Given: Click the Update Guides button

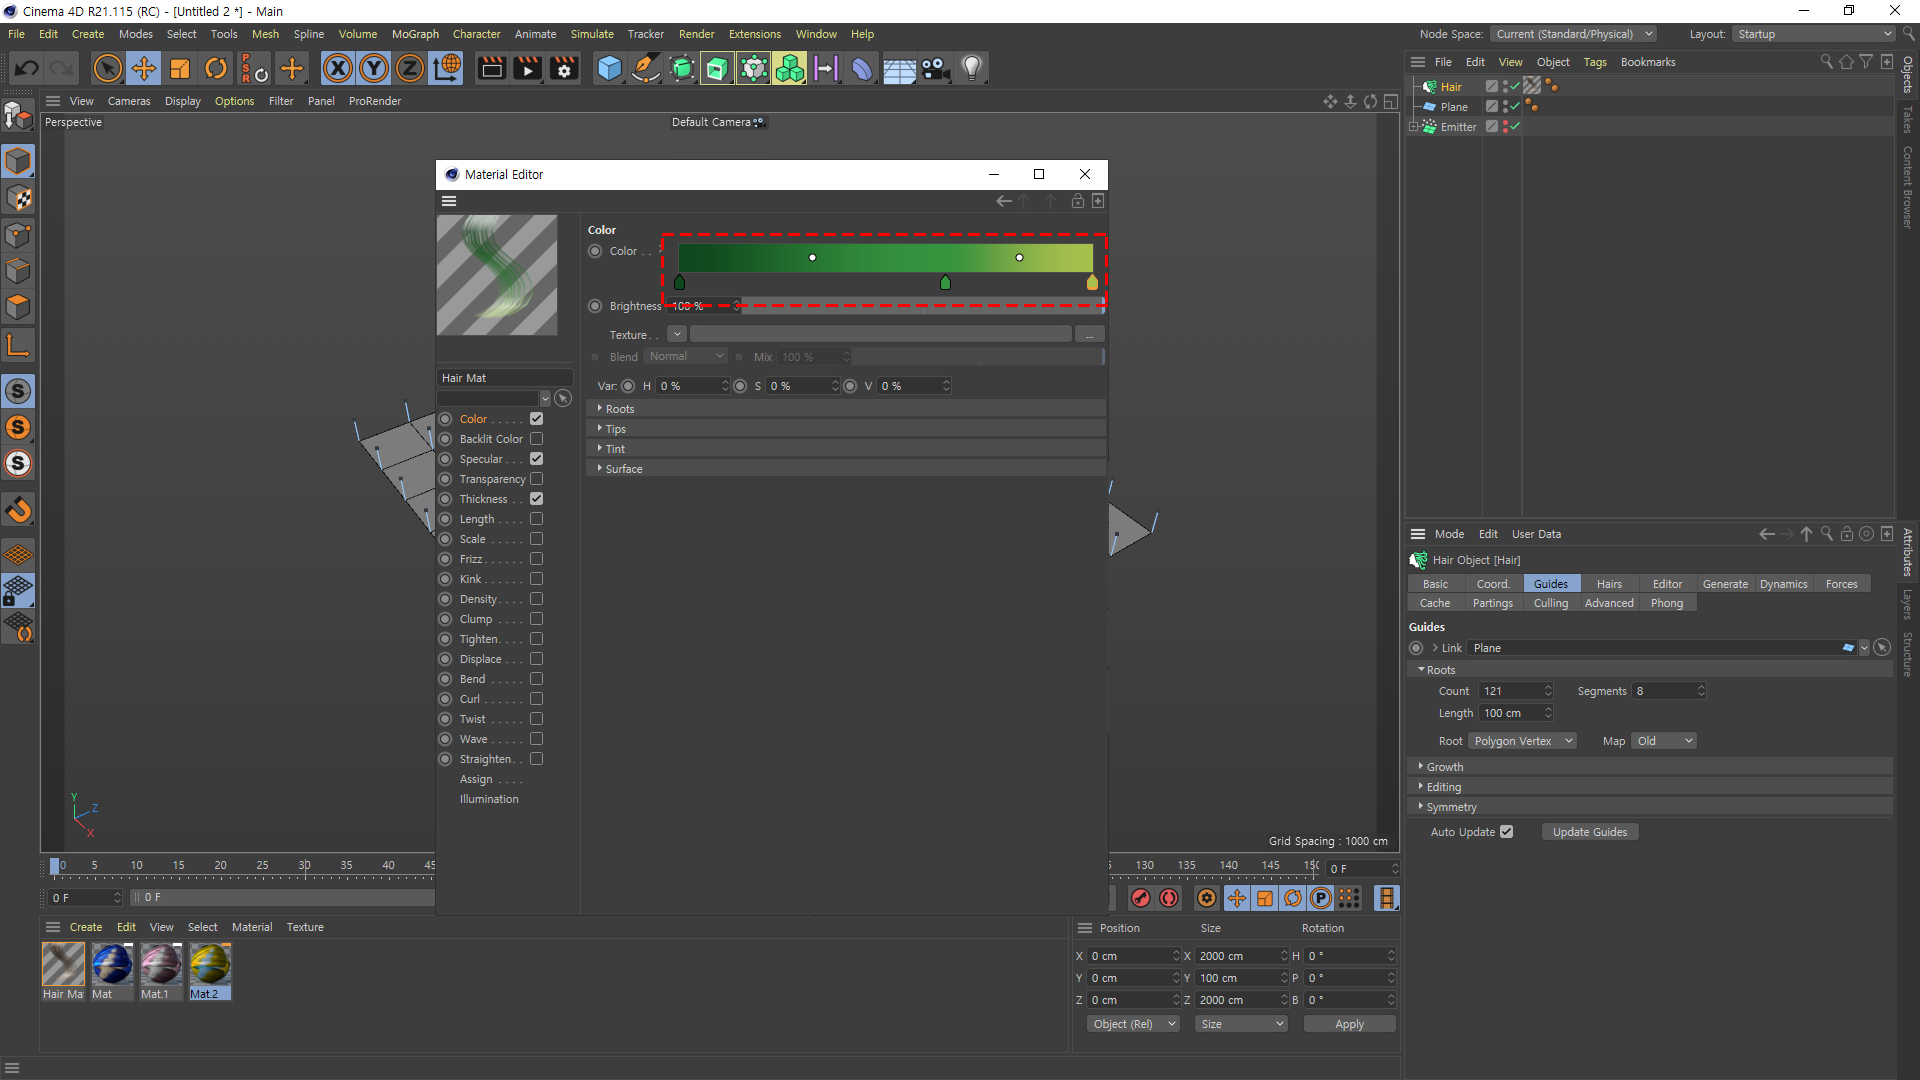Looking at the screenshot, I should click(1589, 832).
